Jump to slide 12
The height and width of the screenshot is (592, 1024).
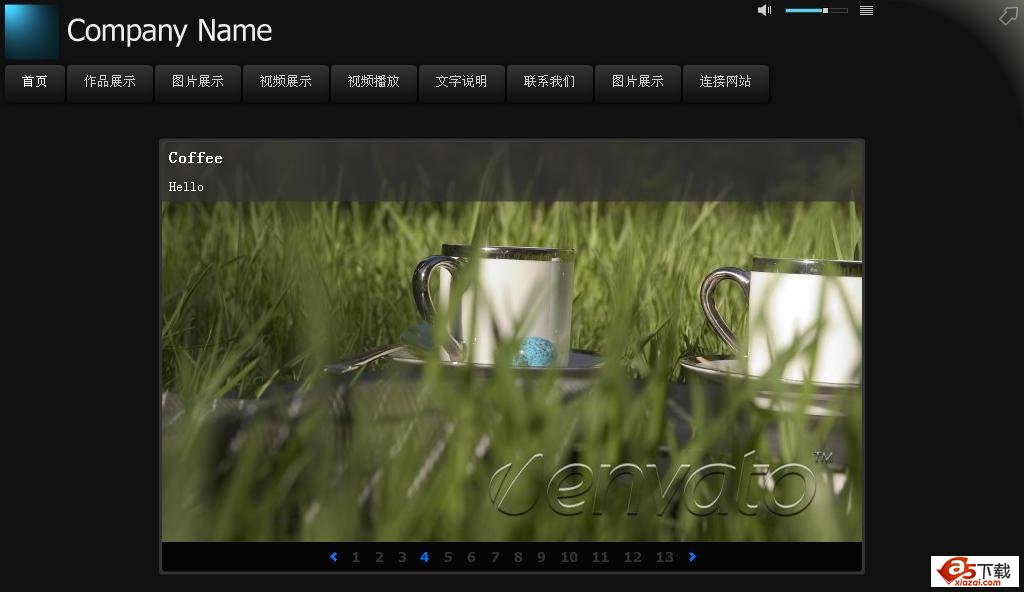[632, 557]
